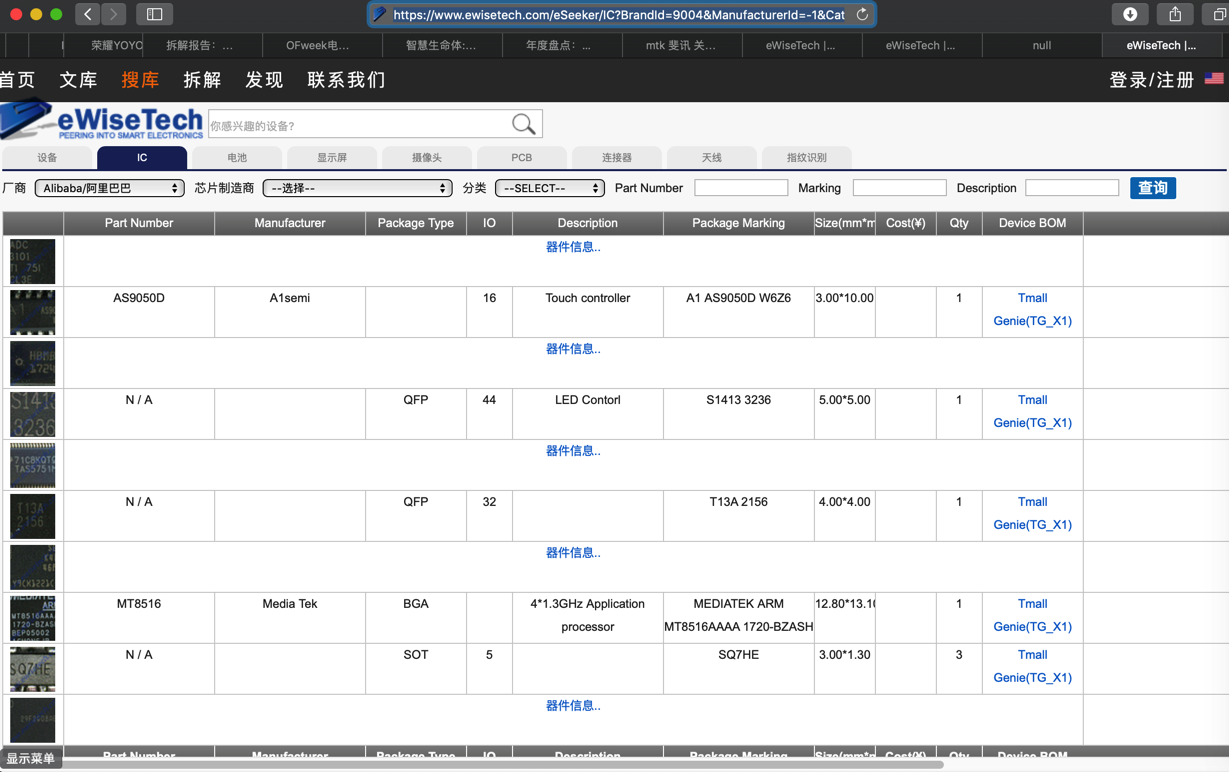The width and height of the screenshot is (1229, 772).
Task: Open the Tmall Genie(TG_X1) link in MT8516 row
Action: [1032, 616]
